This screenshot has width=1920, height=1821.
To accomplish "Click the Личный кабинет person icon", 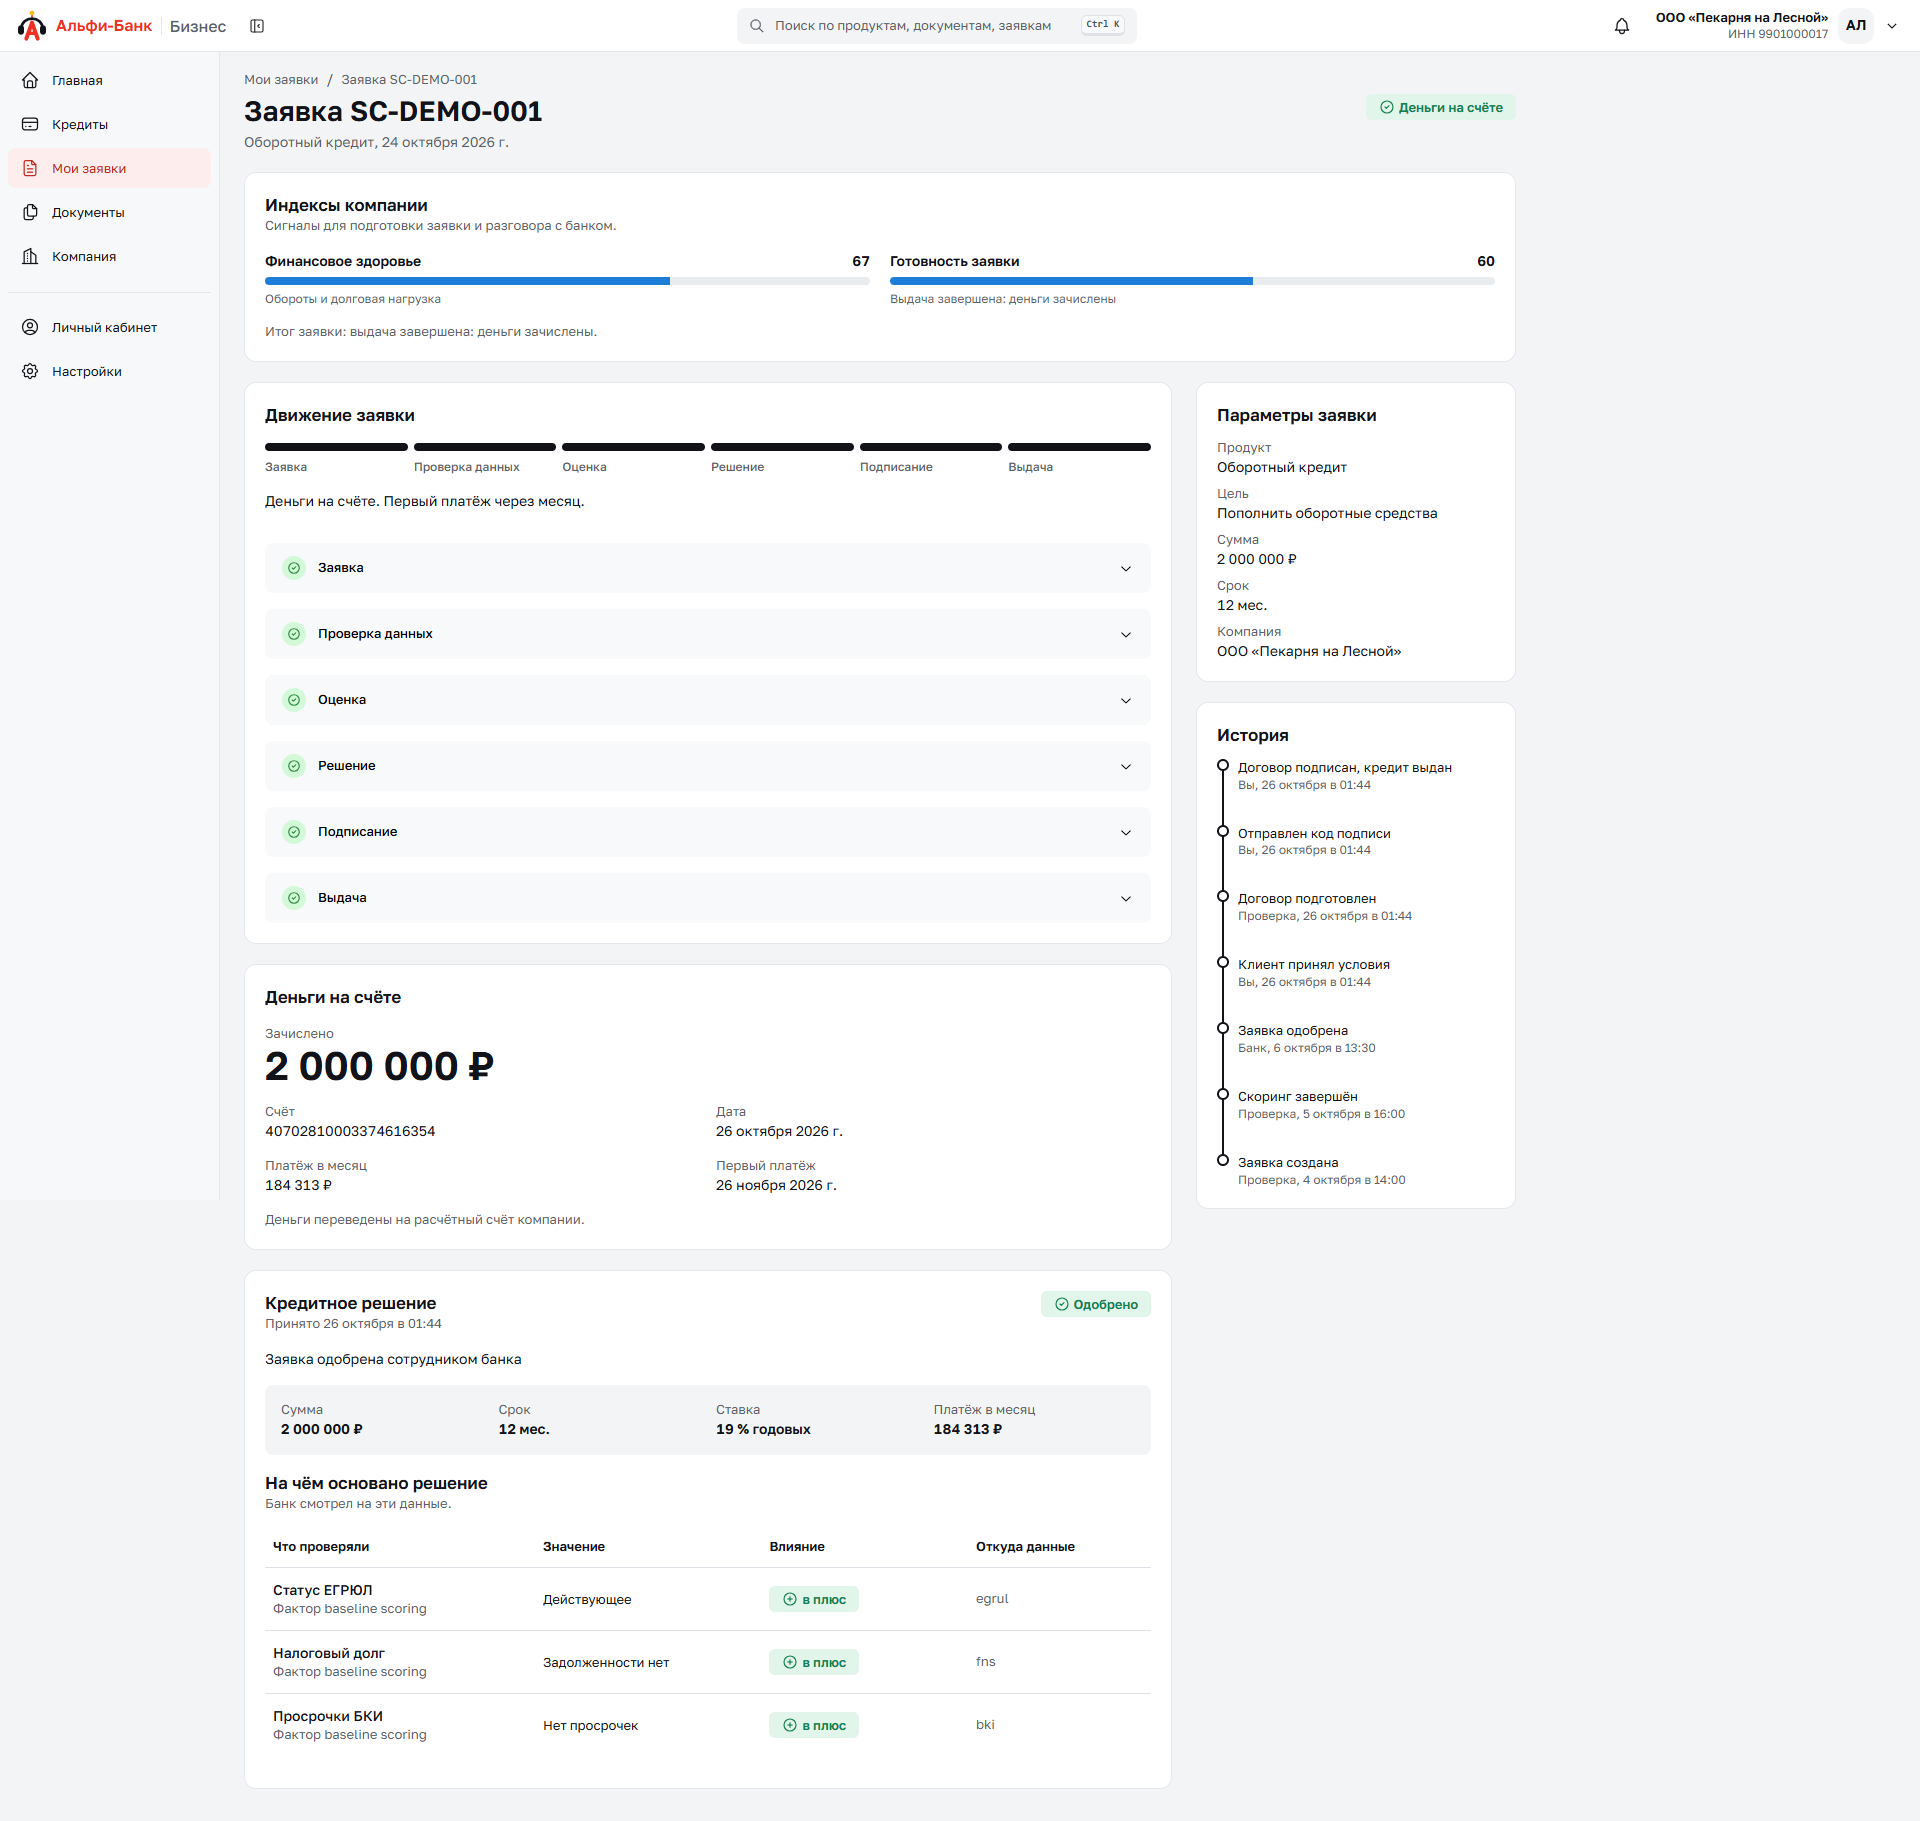I will point(31,327).
